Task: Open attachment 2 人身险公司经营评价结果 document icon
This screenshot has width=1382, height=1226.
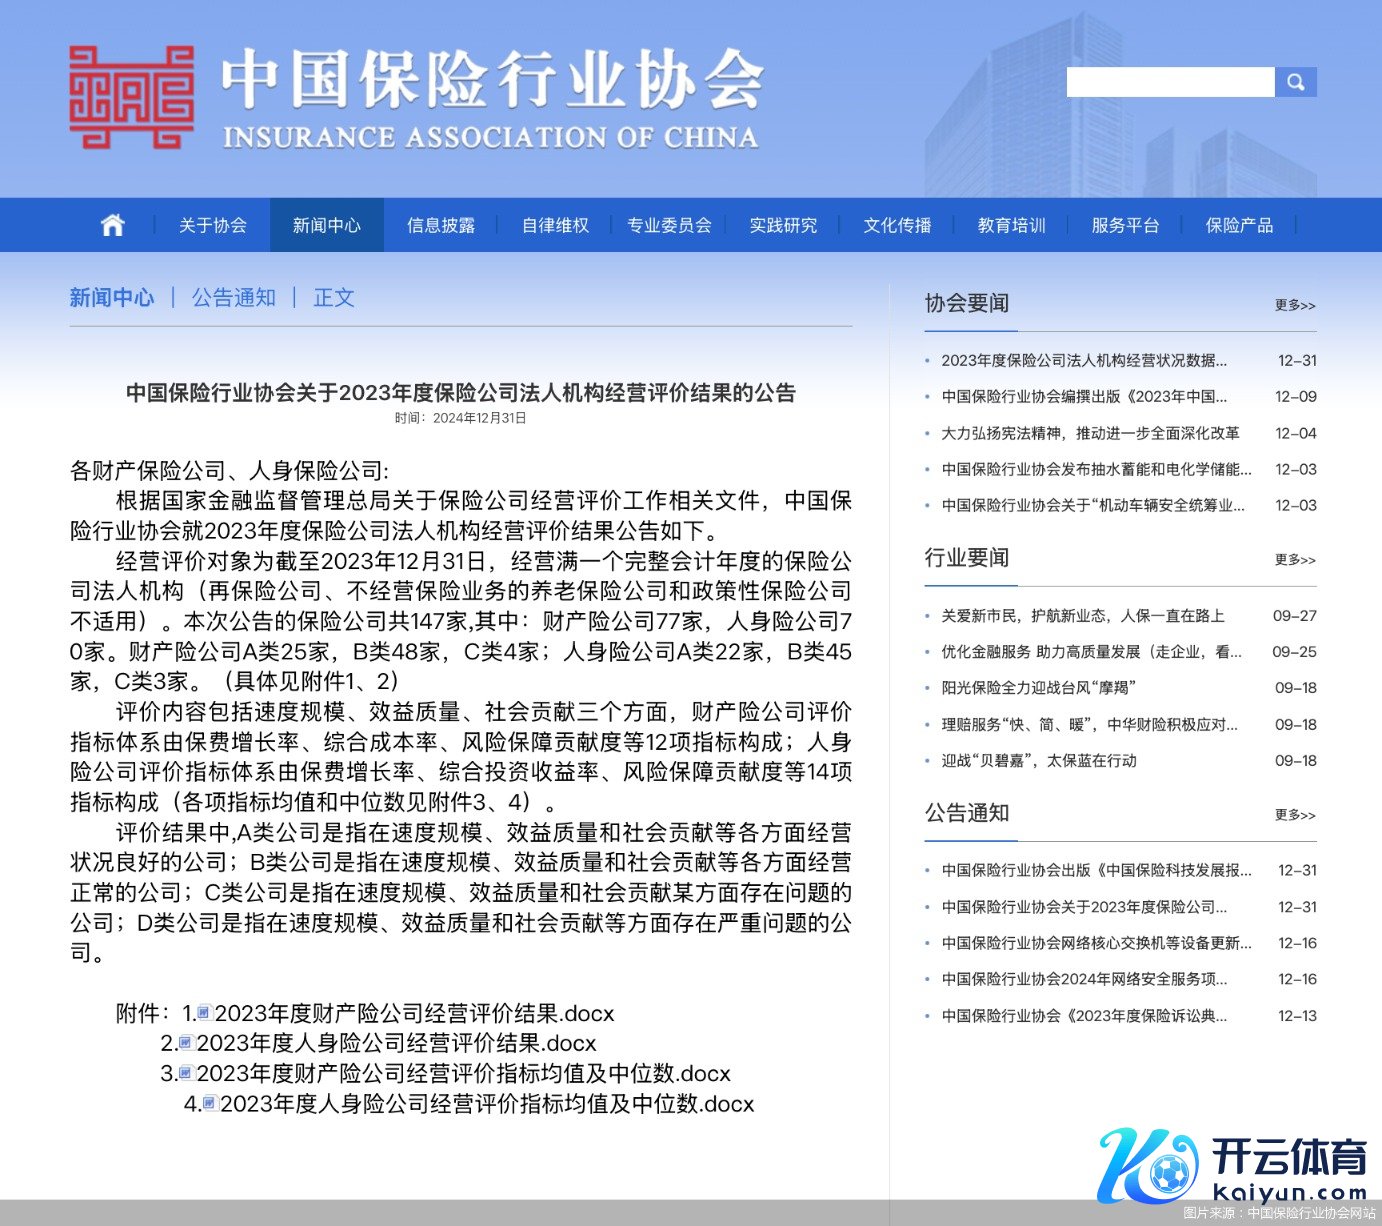Action: pyautogui.click(x=184, y=1043)
